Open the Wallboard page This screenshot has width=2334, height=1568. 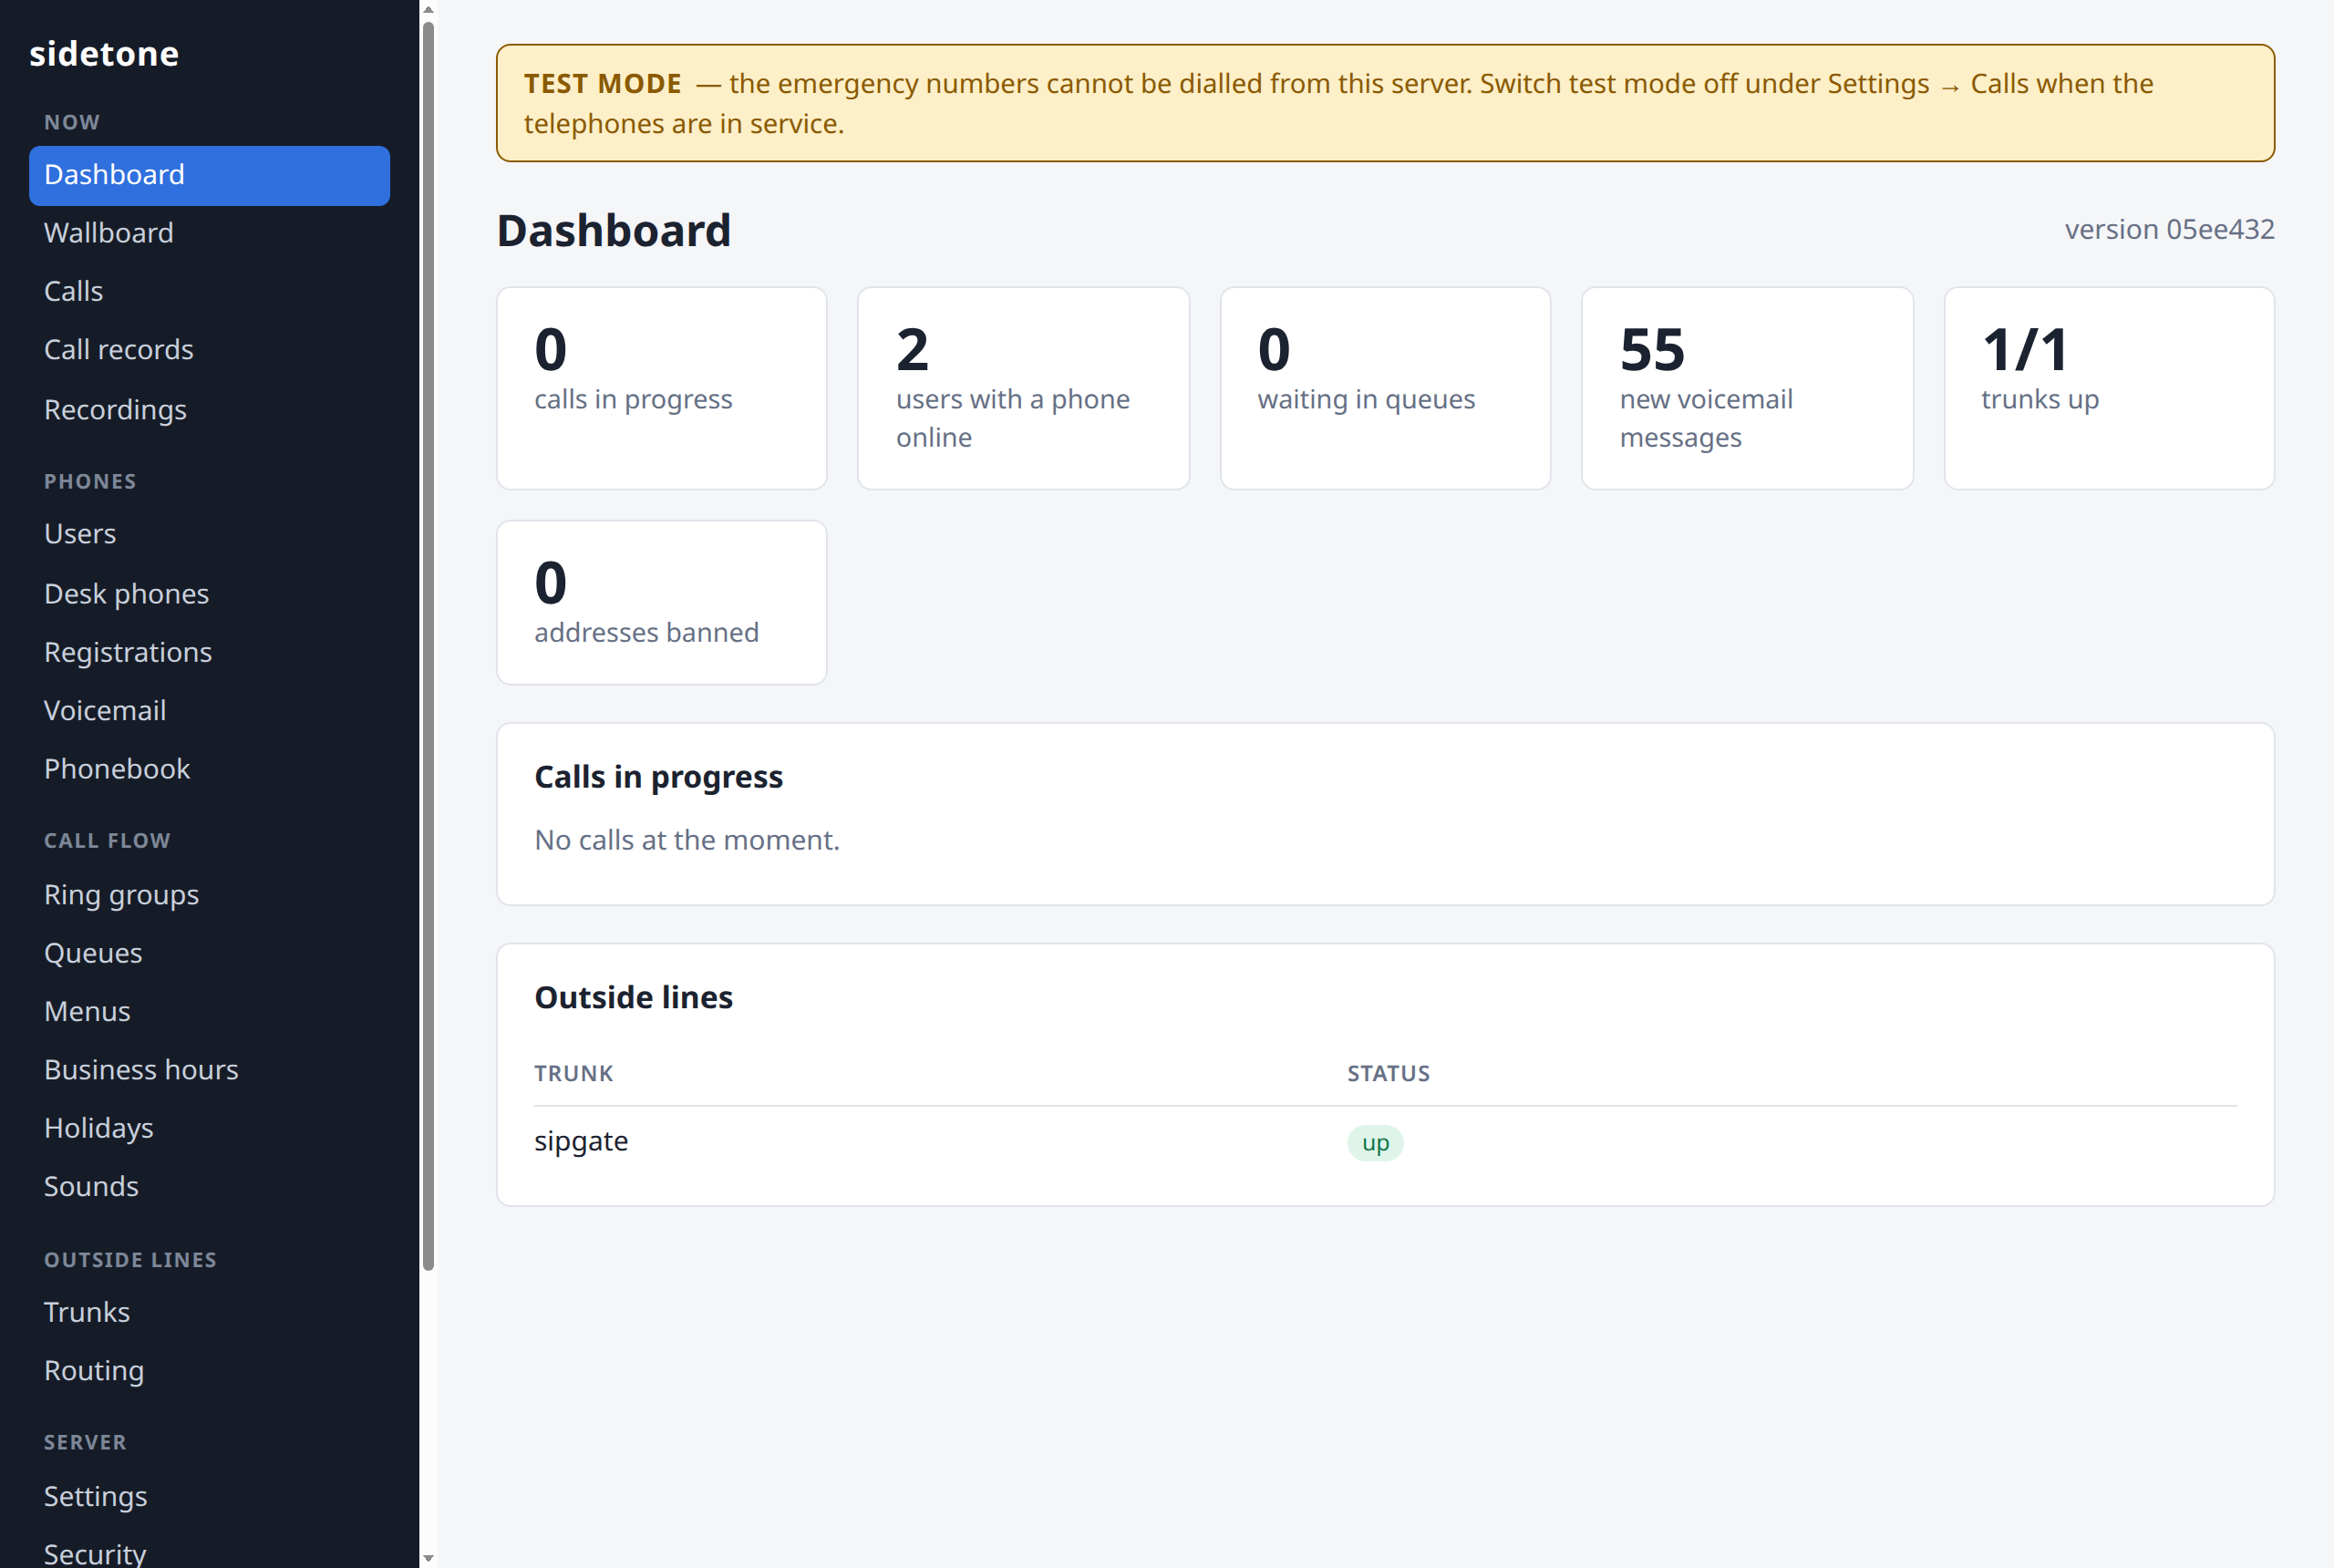(x=209, y=233)
